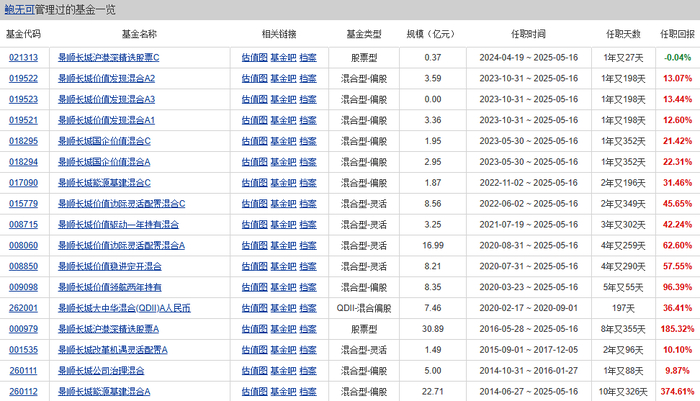Image resolution: width=700 pixels, height=401 pixels.
Task: Open fund 景顺长城价值边际灵活配置混合A
Action: (121, 246)
